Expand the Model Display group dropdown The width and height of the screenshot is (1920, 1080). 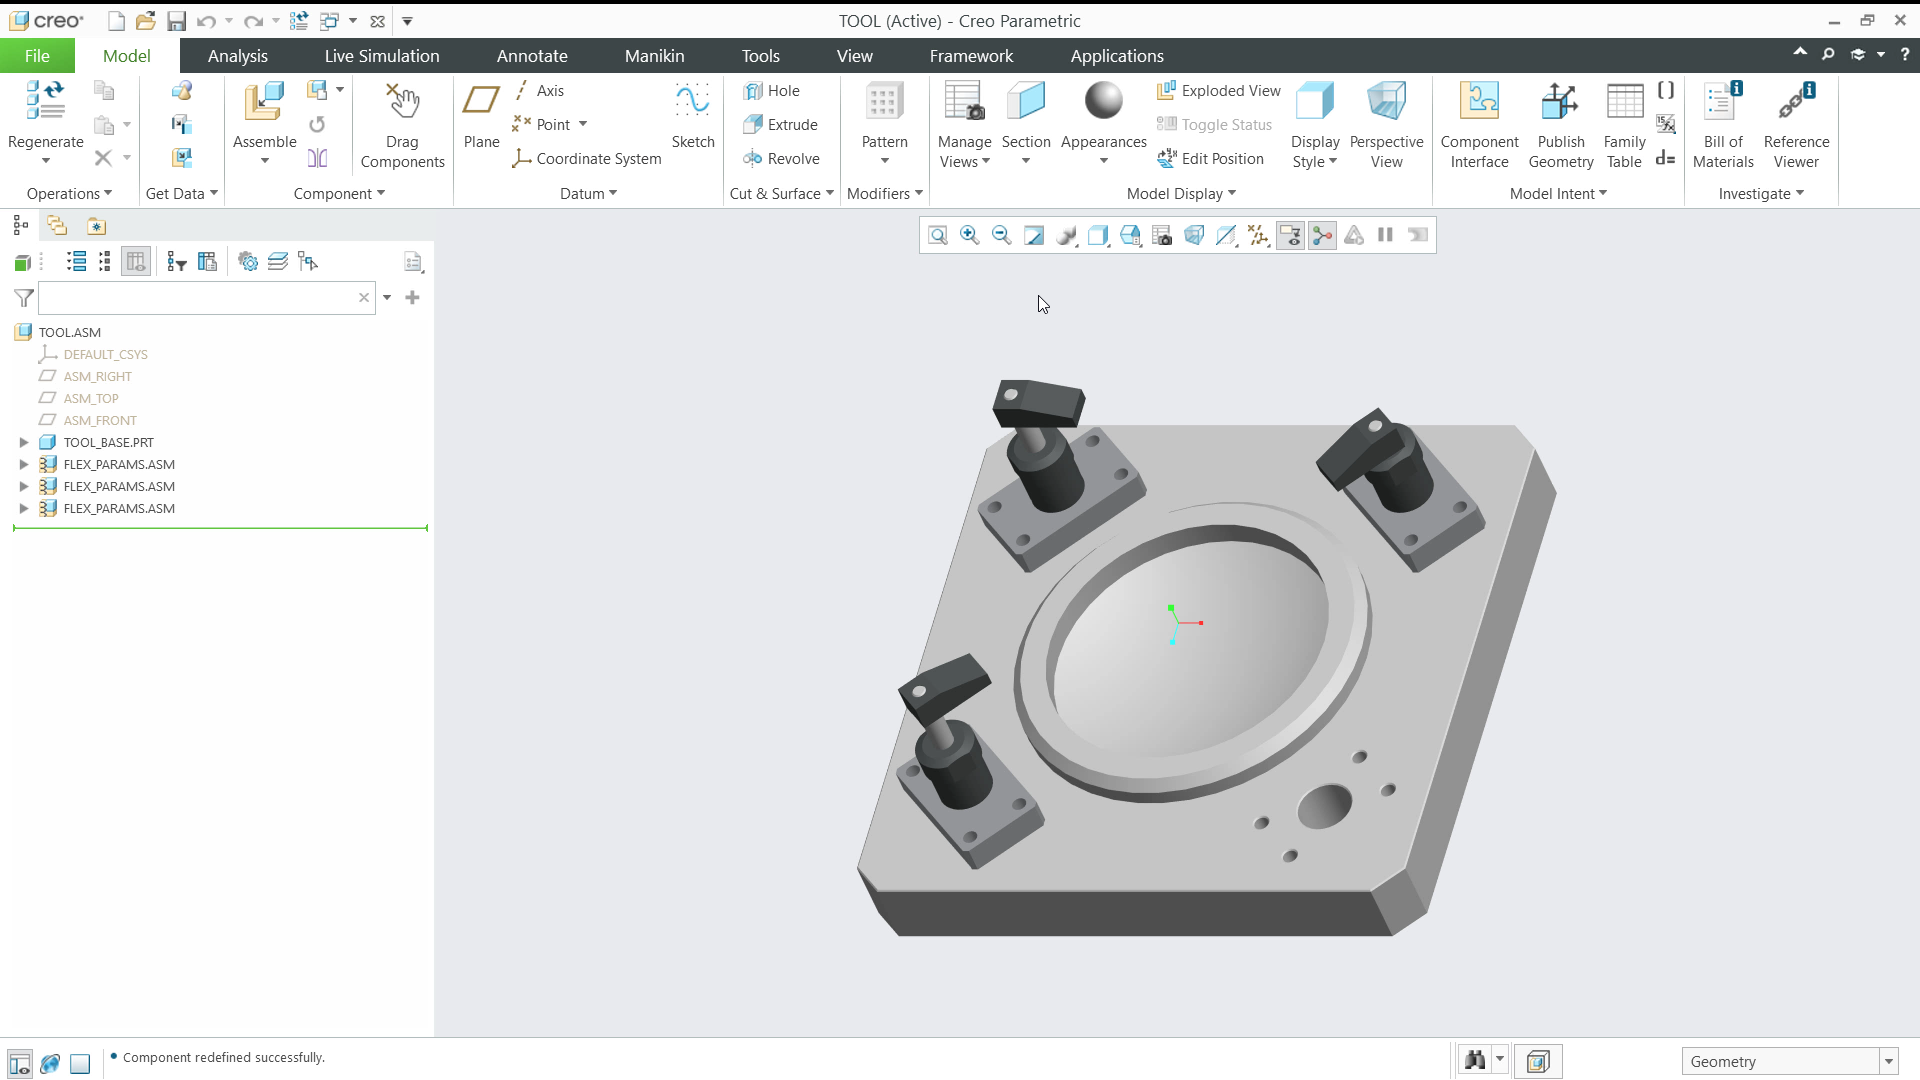[x=1181, y=194]
